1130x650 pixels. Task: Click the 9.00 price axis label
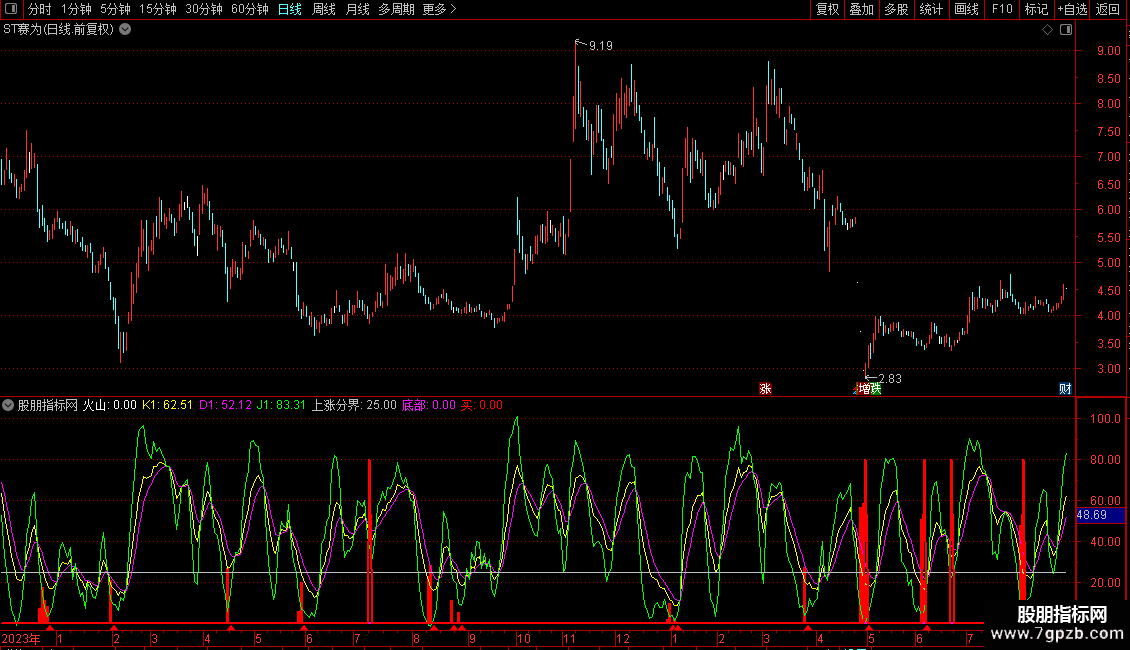[1108, 50]
